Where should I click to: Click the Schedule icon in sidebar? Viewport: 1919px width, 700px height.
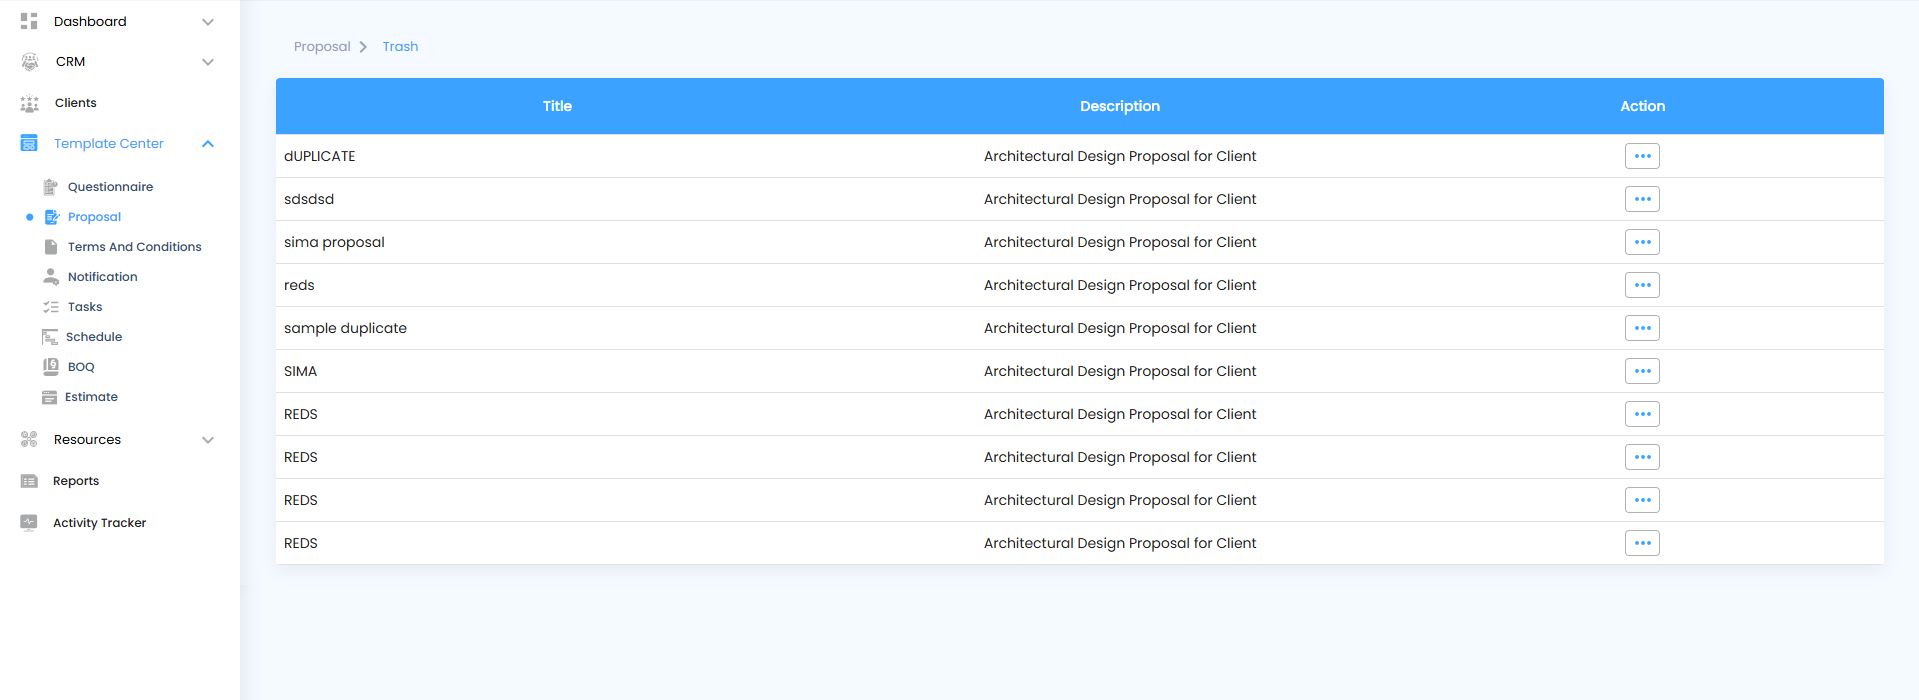coord(50,337)
